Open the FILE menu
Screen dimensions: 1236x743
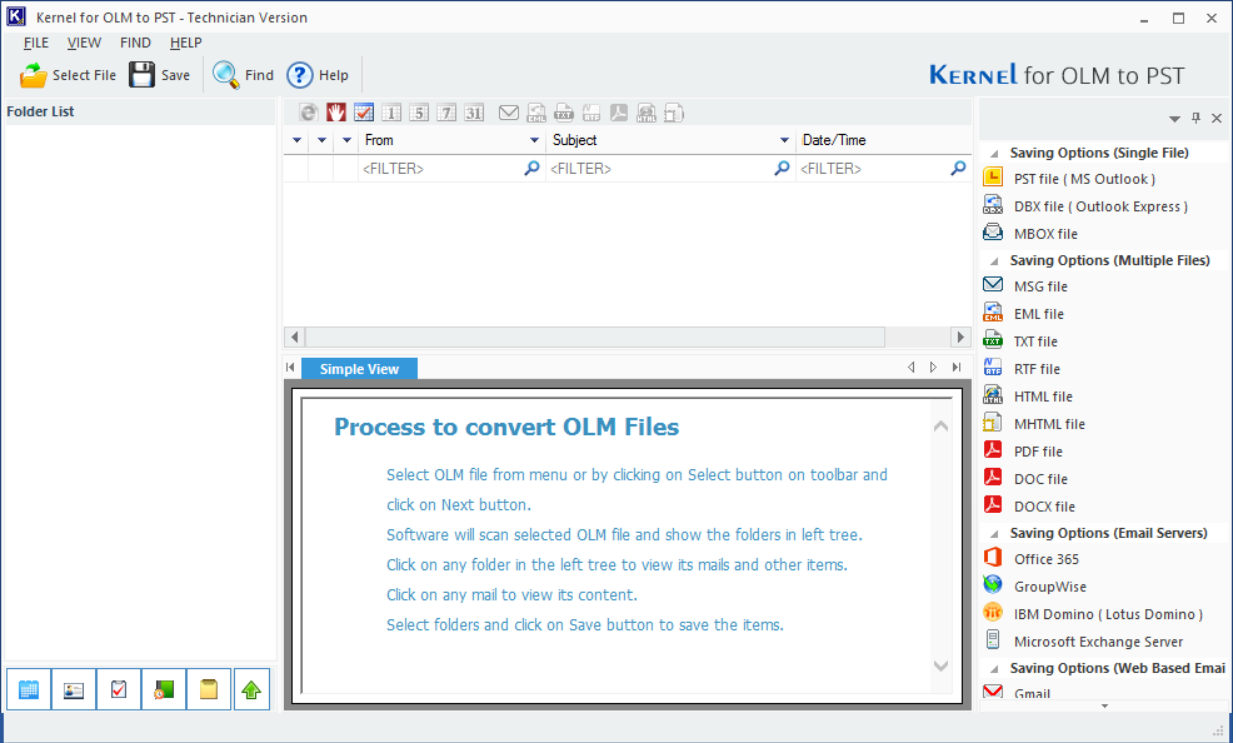coord(36,43)
